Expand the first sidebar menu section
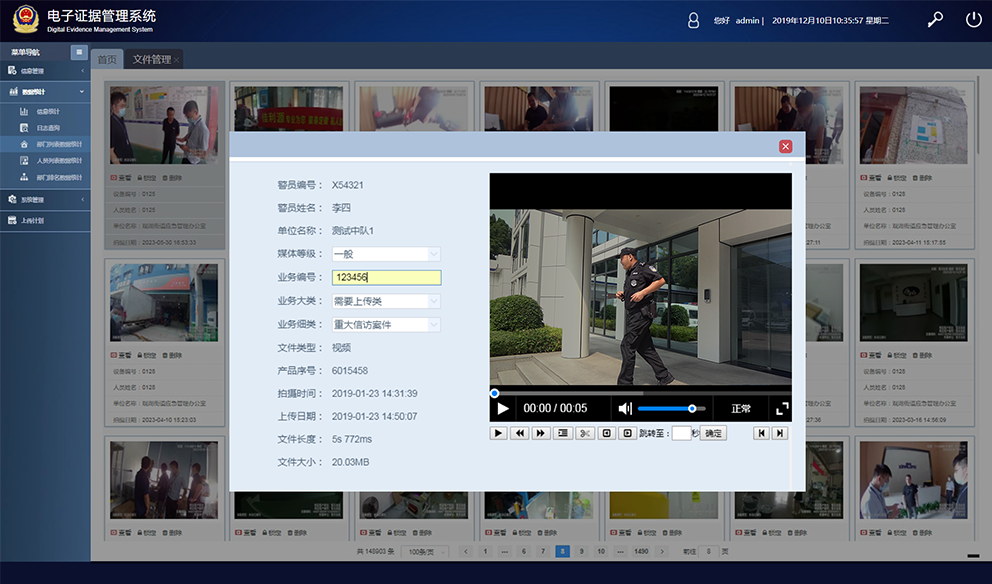992x584 pixels. click(x=46, y=71)
